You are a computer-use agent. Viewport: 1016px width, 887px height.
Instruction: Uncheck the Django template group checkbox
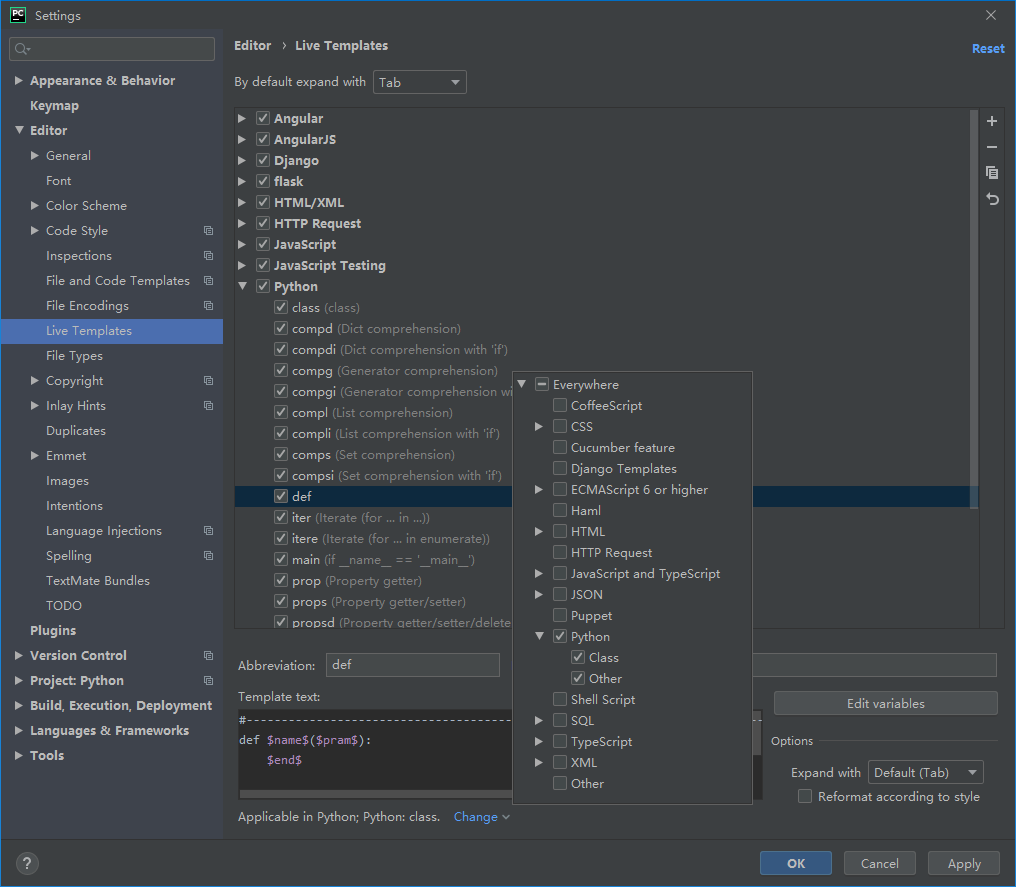click(x=262, y=160)
